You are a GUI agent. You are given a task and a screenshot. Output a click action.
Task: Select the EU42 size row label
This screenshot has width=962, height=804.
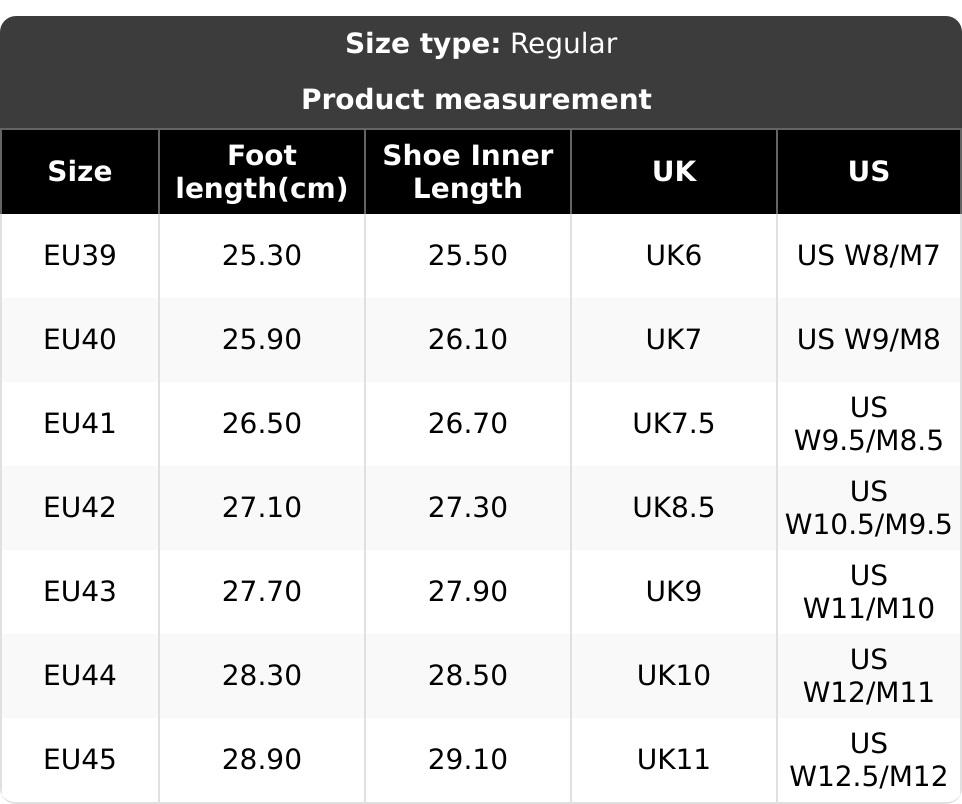[x=80, y=508]
